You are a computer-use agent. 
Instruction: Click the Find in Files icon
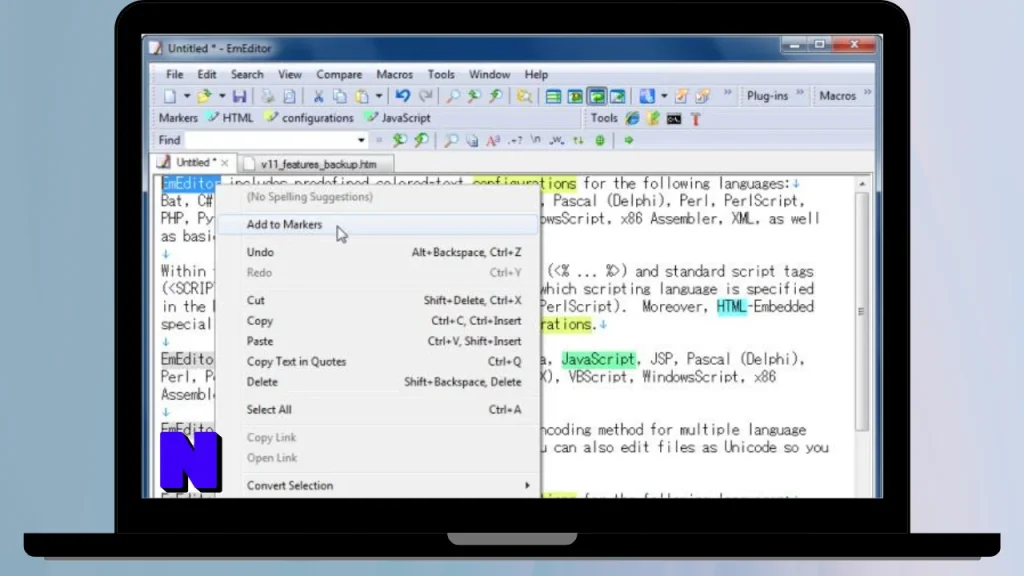coord(524,96)
